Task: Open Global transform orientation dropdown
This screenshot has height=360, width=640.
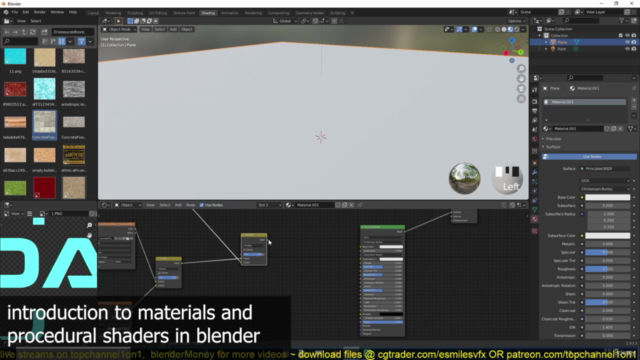Action: click(285, 21)
